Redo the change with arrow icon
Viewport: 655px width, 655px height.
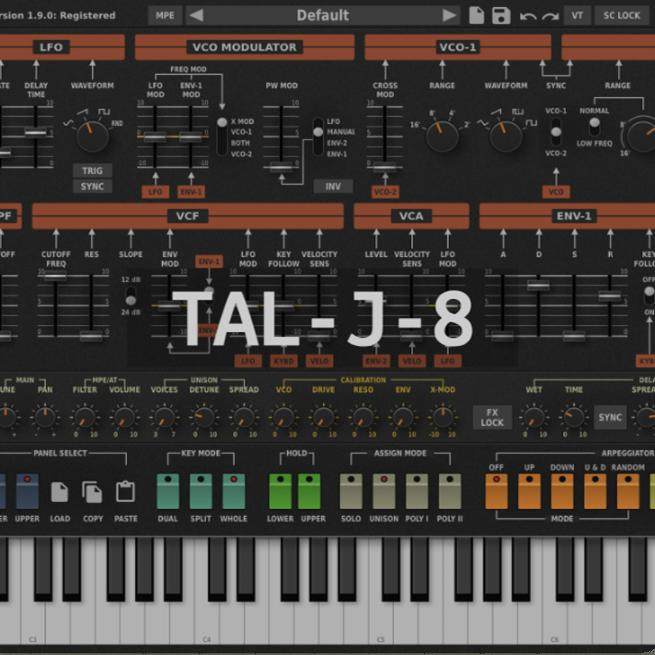tap(550, 16)
